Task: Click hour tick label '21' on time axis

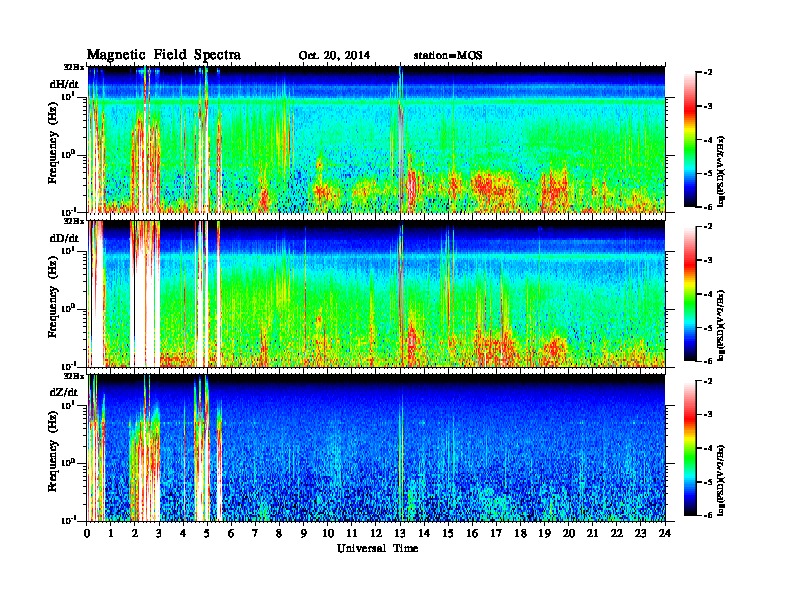Action: [x=592, y=534]
